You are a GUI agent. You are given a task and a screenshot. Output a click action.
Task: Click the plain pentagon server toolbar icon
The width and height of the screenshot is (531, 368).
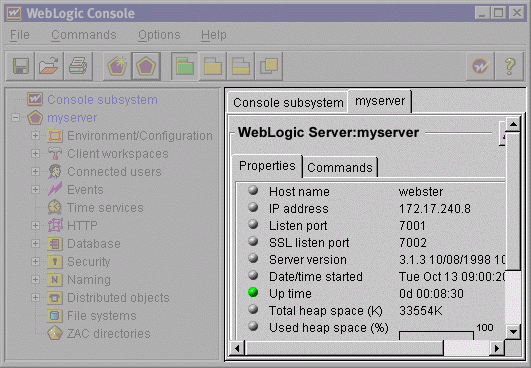pyautogui.click(x=146, y=66)
